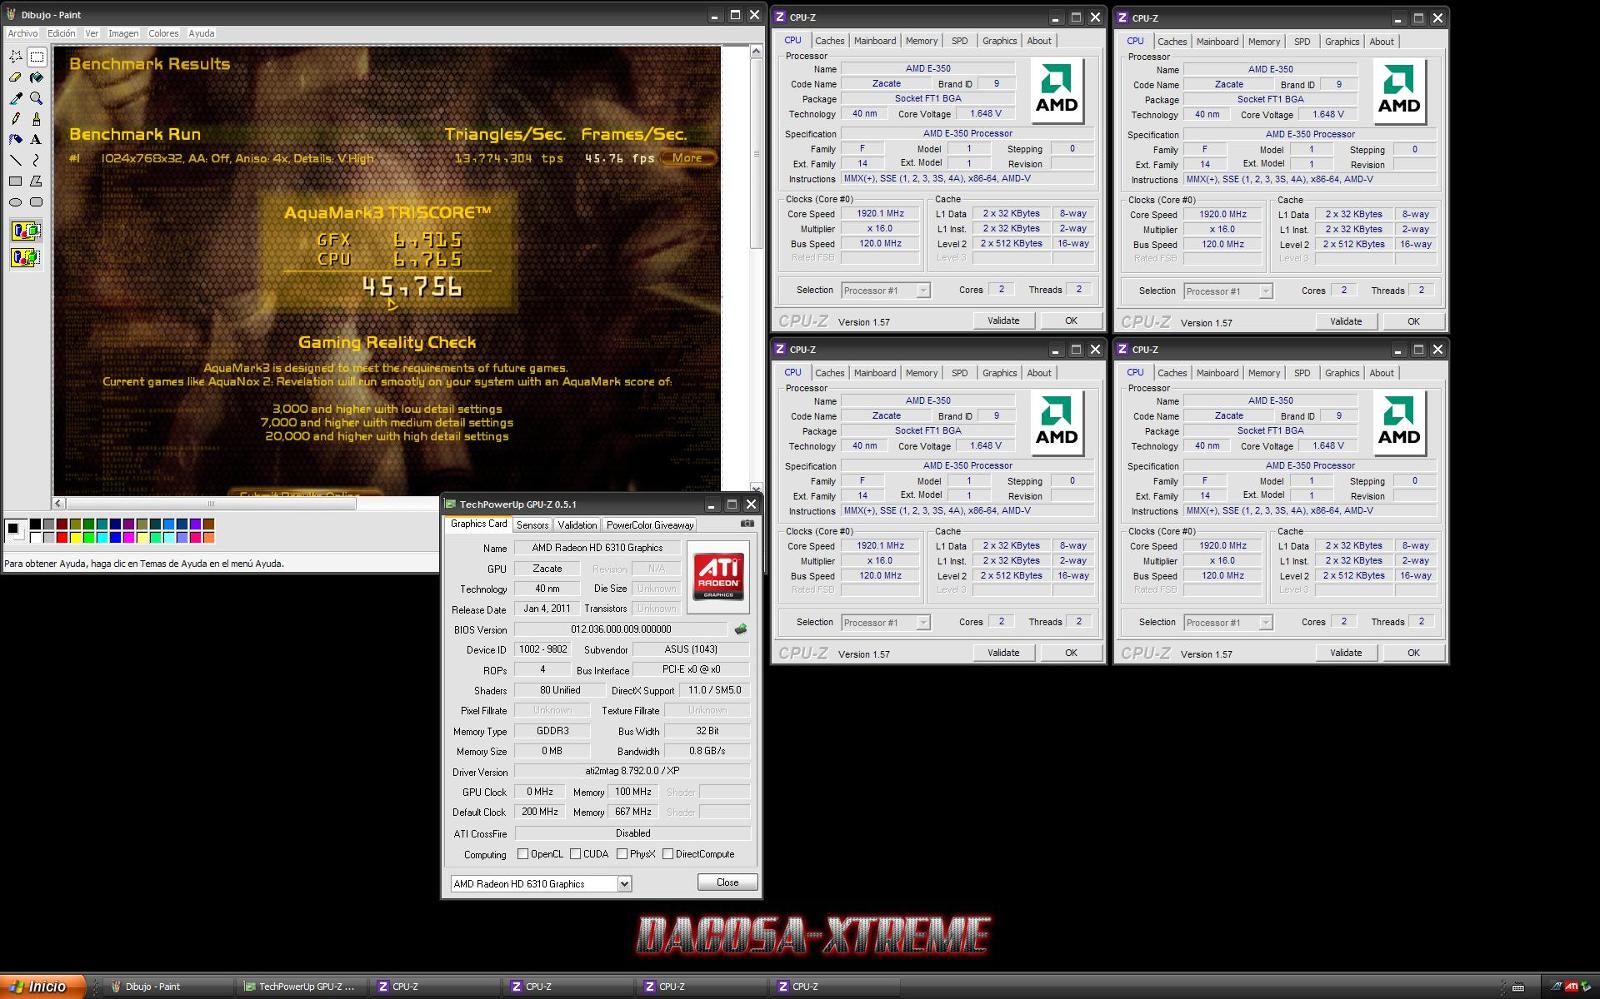
Task: Open the Memory tab in upper-left CPU-Z window
Action: [922, 41]
